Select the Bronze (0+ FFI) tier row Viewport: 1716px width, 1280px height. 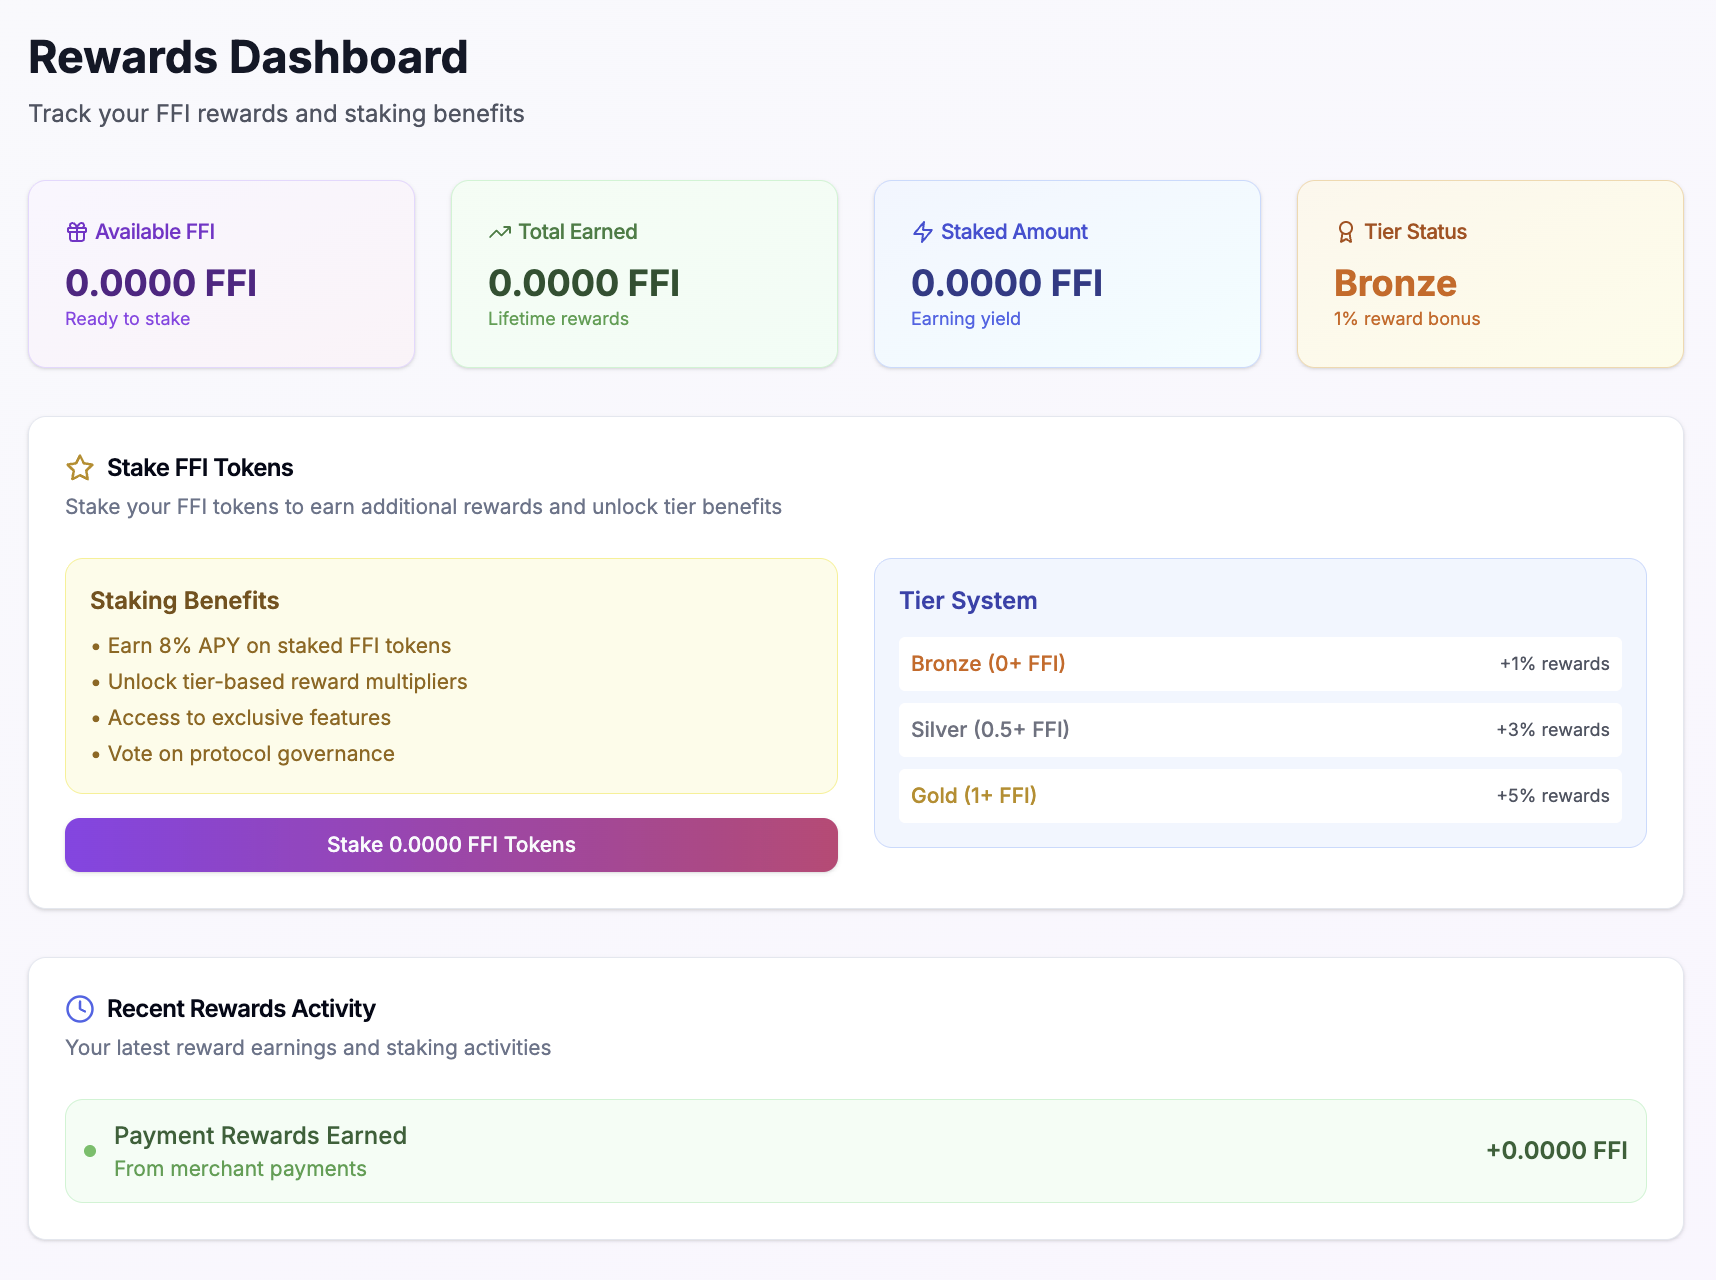pyautogui.click(x=1260, y=664)
